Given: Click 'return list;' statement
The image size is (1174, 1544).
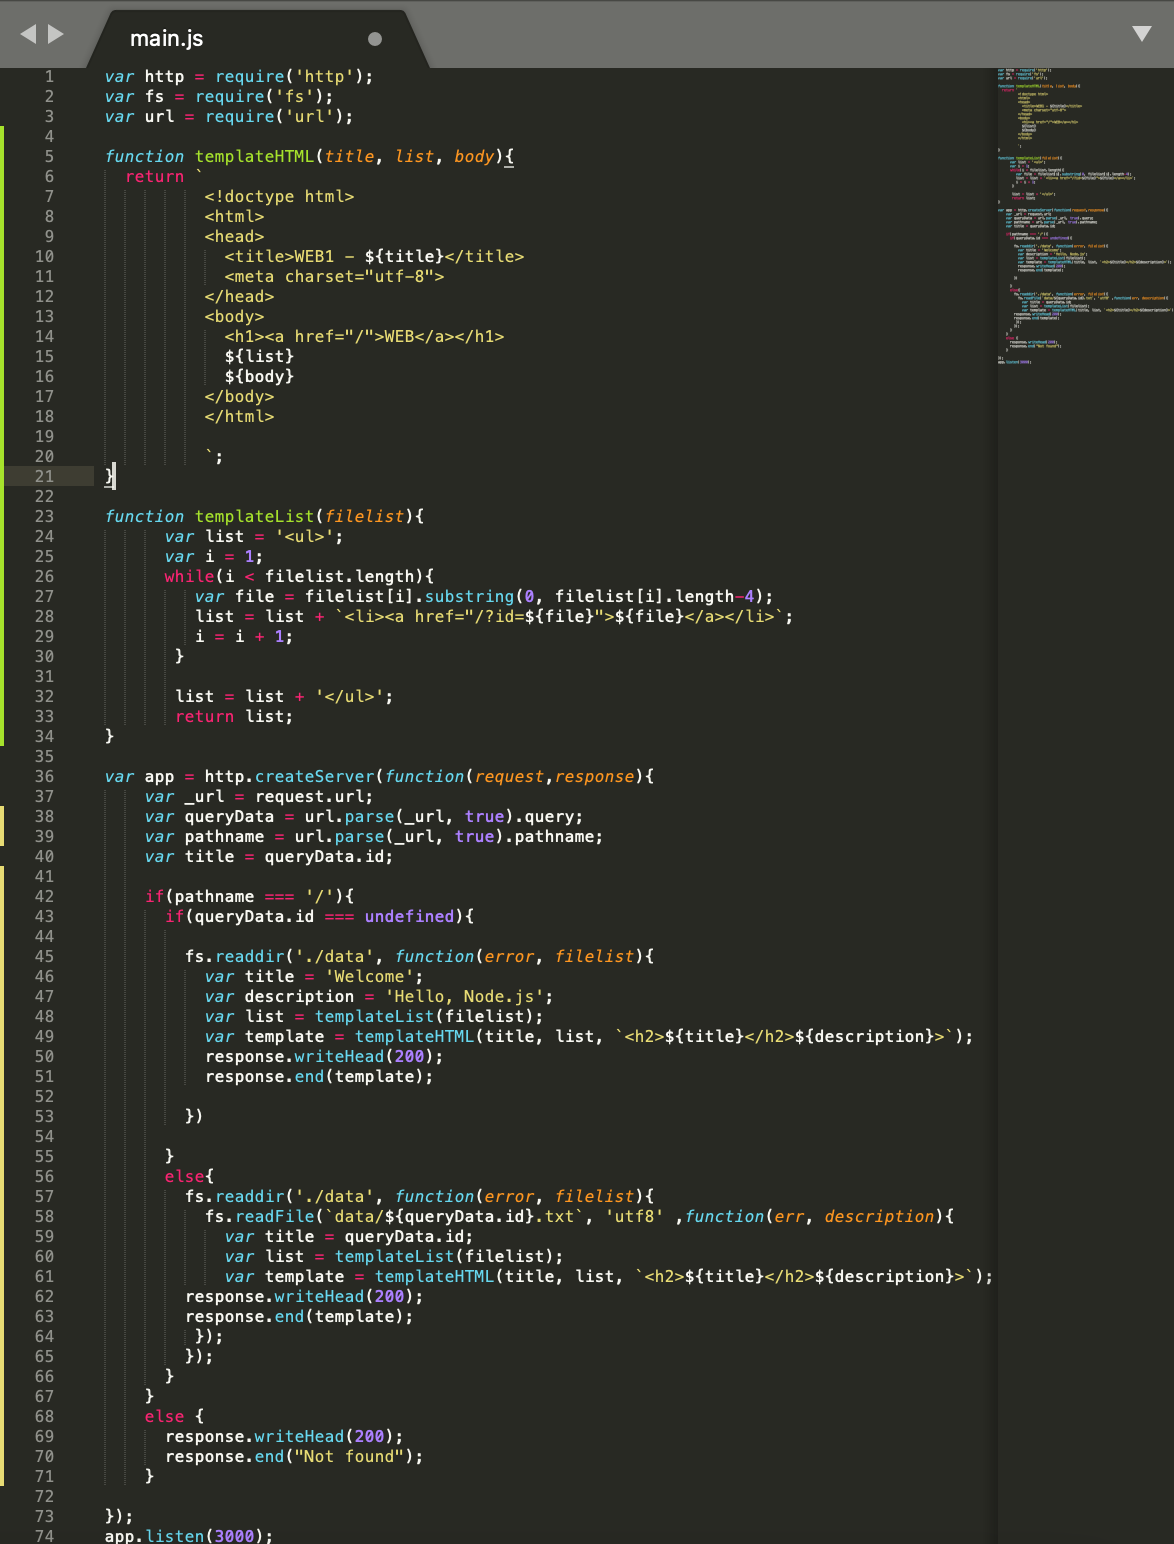Looking at the screenshot, I should [x=234, y=716].
